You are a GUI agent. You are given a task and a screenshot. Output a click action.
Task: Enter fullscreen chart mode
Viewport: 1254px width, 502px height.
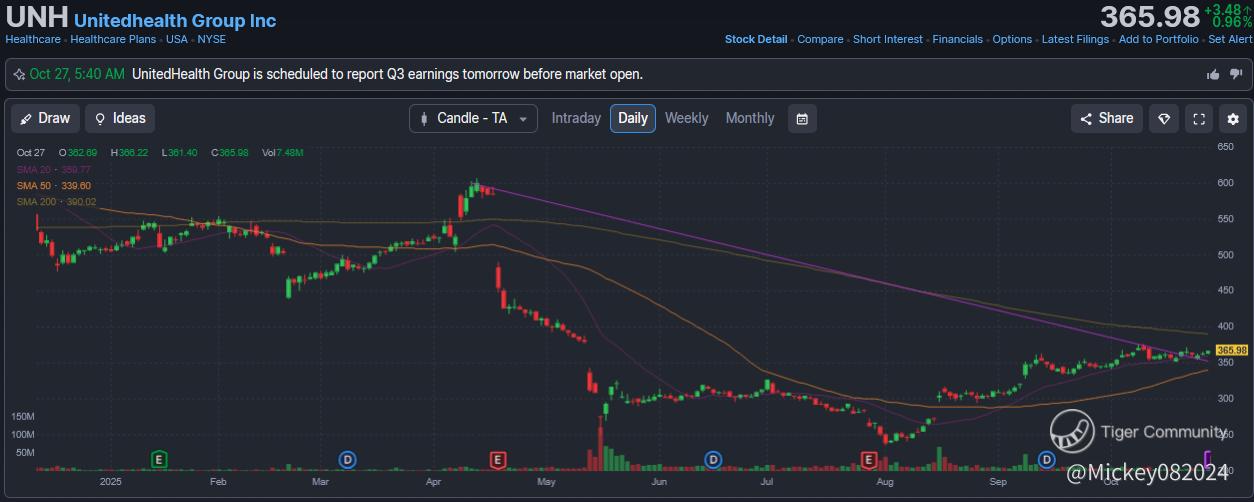[x=1199, y=118]
